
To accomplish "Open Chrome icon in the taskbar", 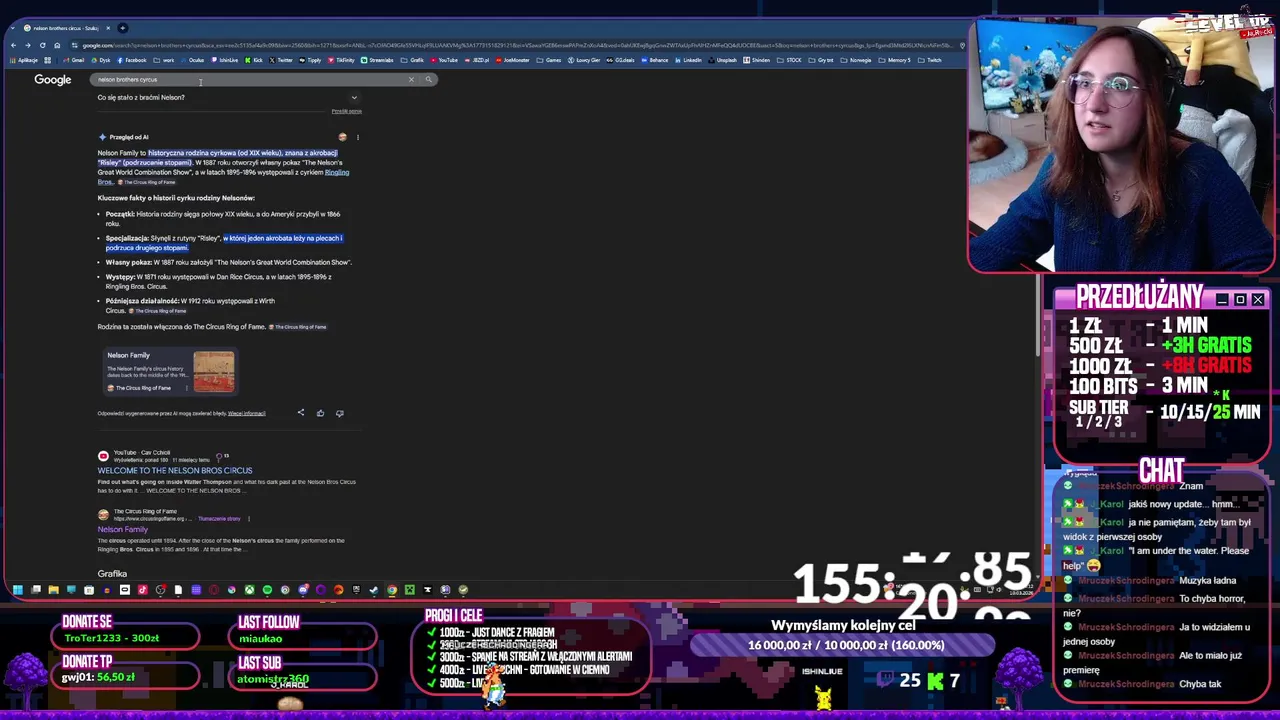I will click(x=392, y=590).
